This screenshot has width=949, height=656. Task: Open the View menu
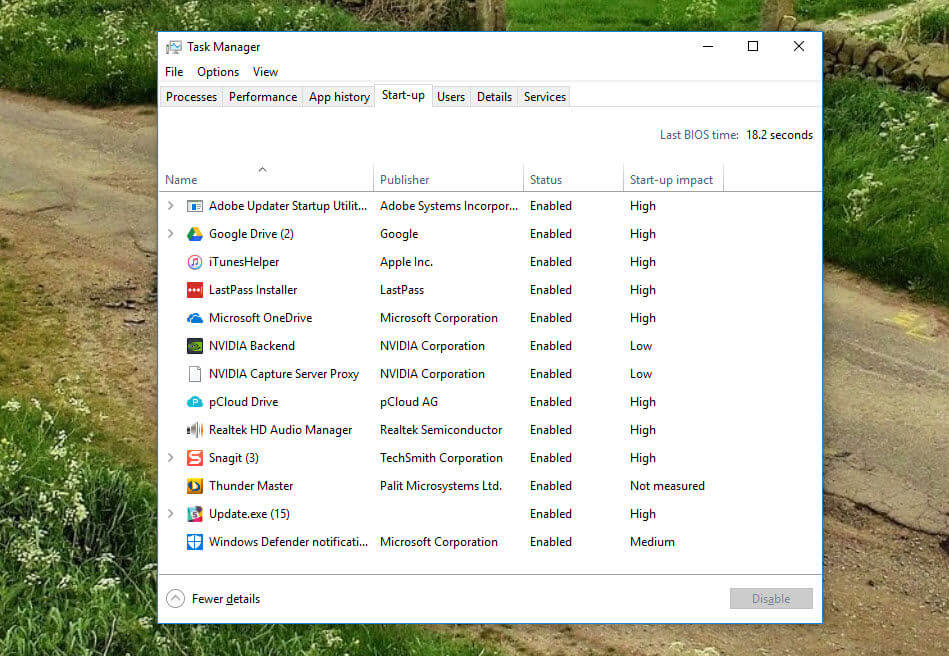(265, 71)
